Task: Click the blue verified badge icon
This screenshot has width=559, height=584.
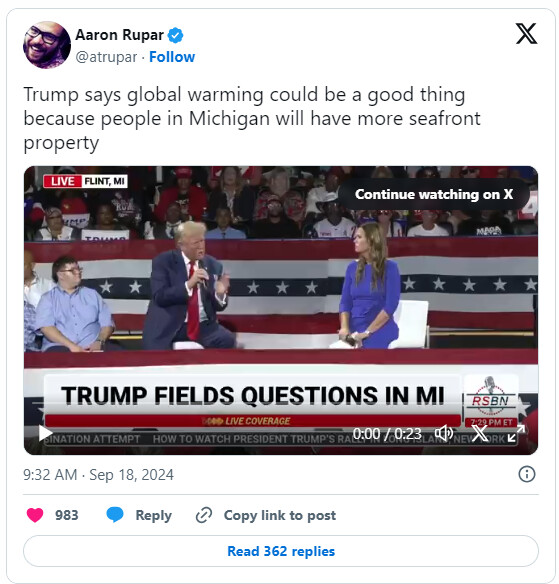Action: tap(175, 35)
